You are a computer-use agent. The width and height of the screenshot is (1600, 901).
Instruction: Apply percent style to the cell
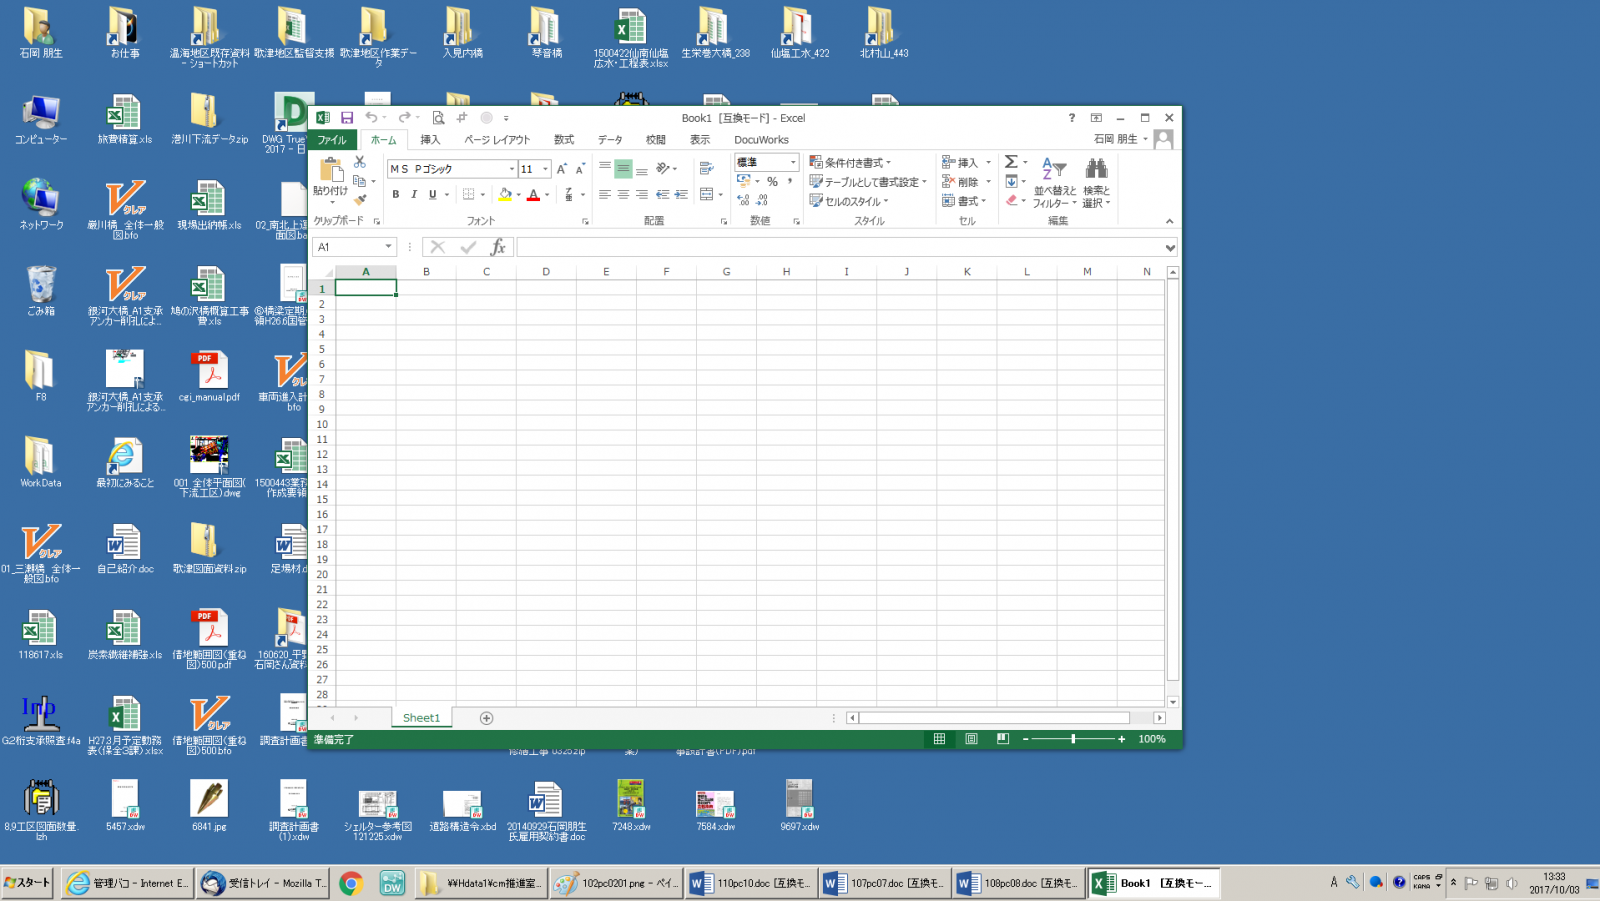pos(772,181)
